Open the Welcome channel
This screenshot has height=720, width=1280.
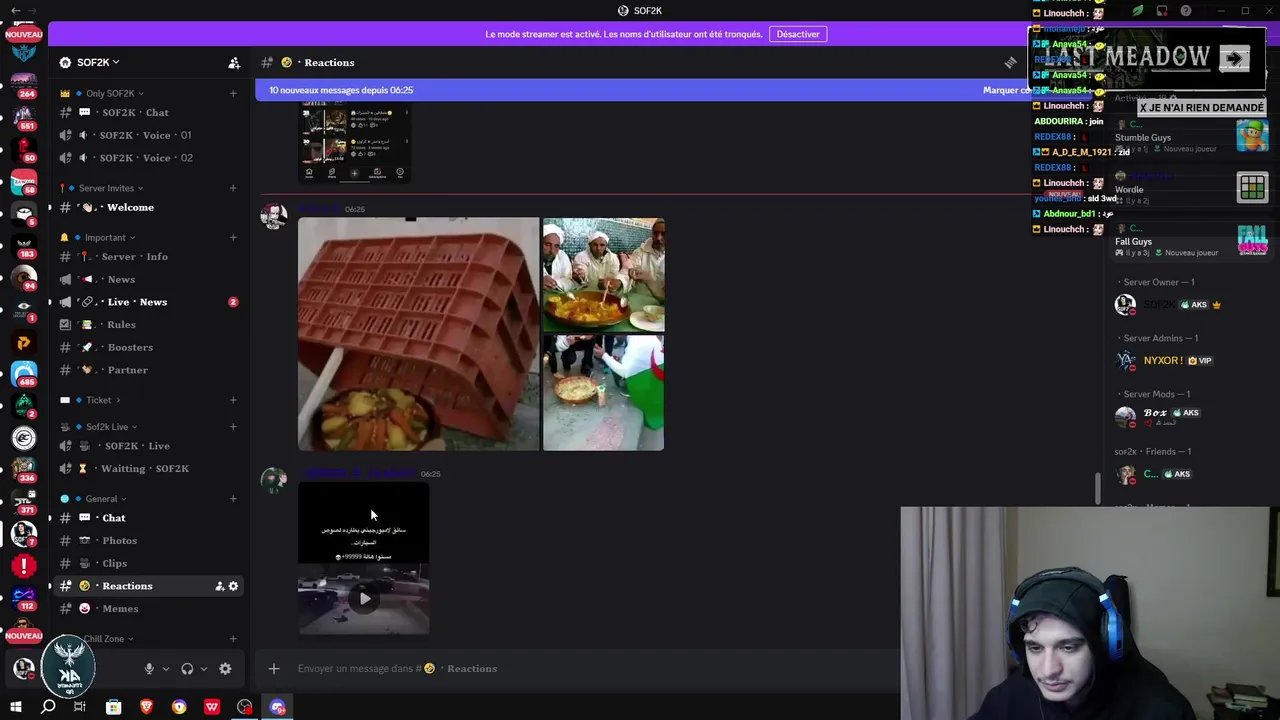click(149, 207)
